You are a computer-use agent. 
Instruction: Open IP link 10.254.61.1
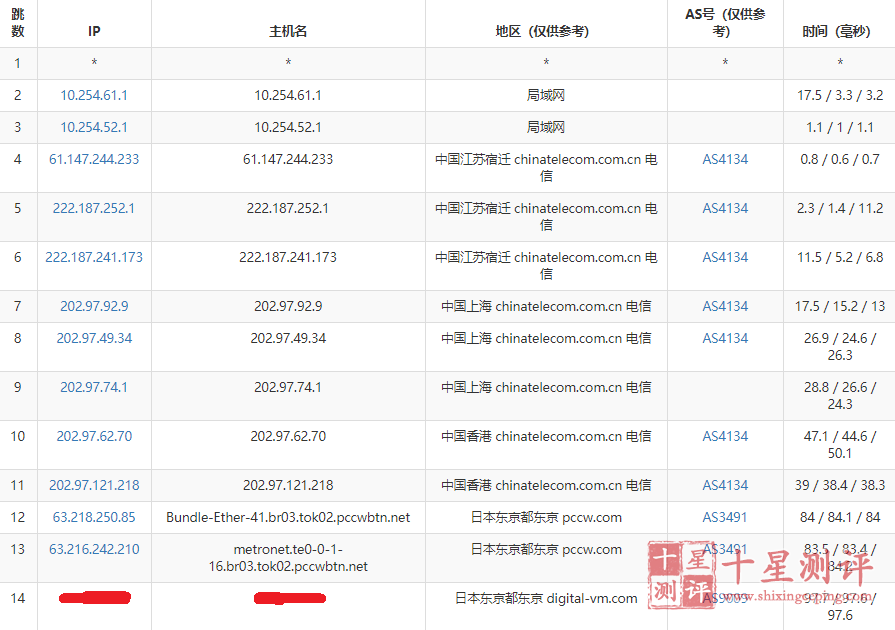(x=94, y=95)
